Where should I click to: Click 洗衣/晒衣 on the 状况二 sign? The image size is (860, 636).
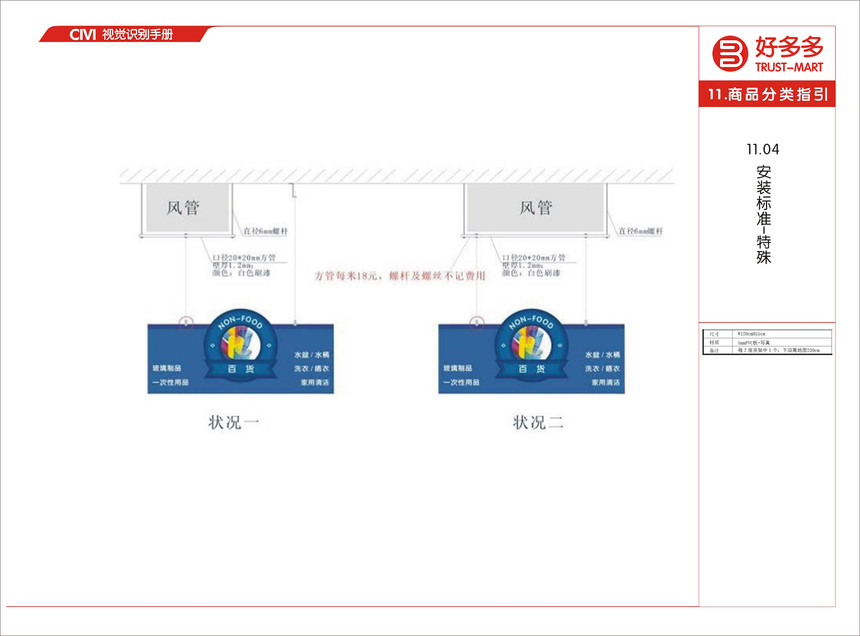pos(602,368)
